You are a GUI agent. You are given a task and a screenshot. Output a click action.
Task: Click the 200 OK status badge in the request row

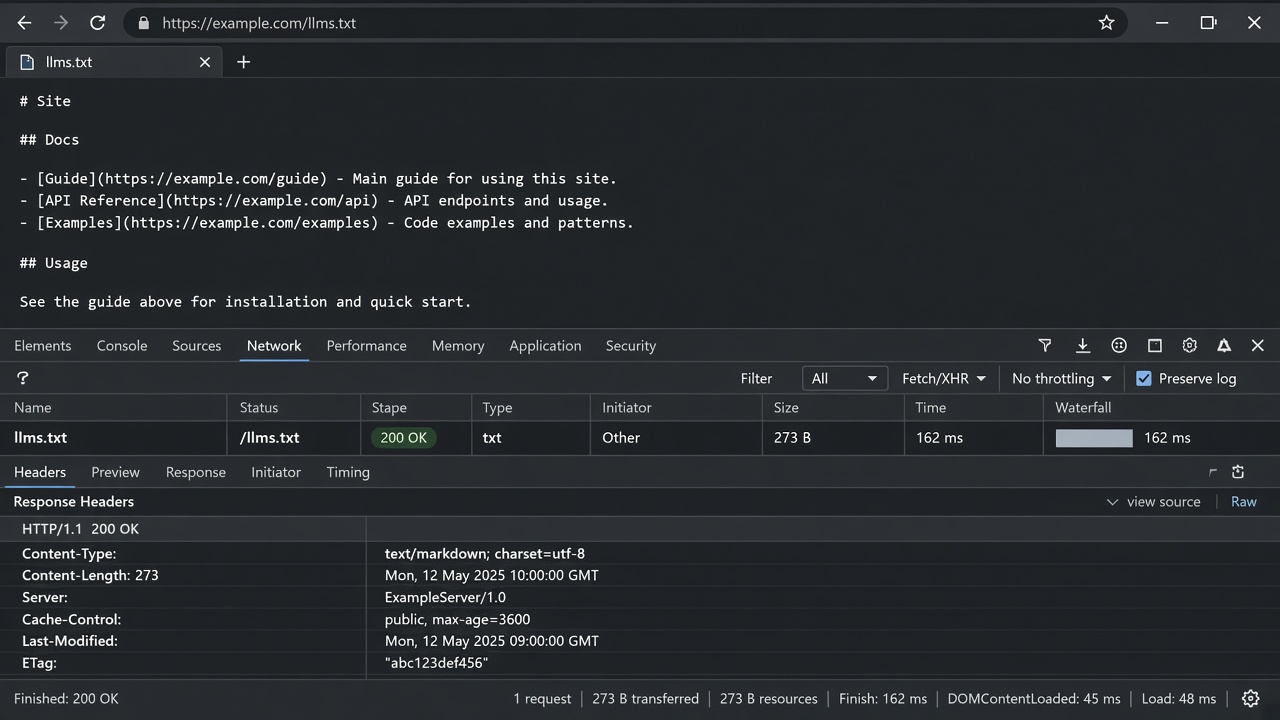coord(404,437)
